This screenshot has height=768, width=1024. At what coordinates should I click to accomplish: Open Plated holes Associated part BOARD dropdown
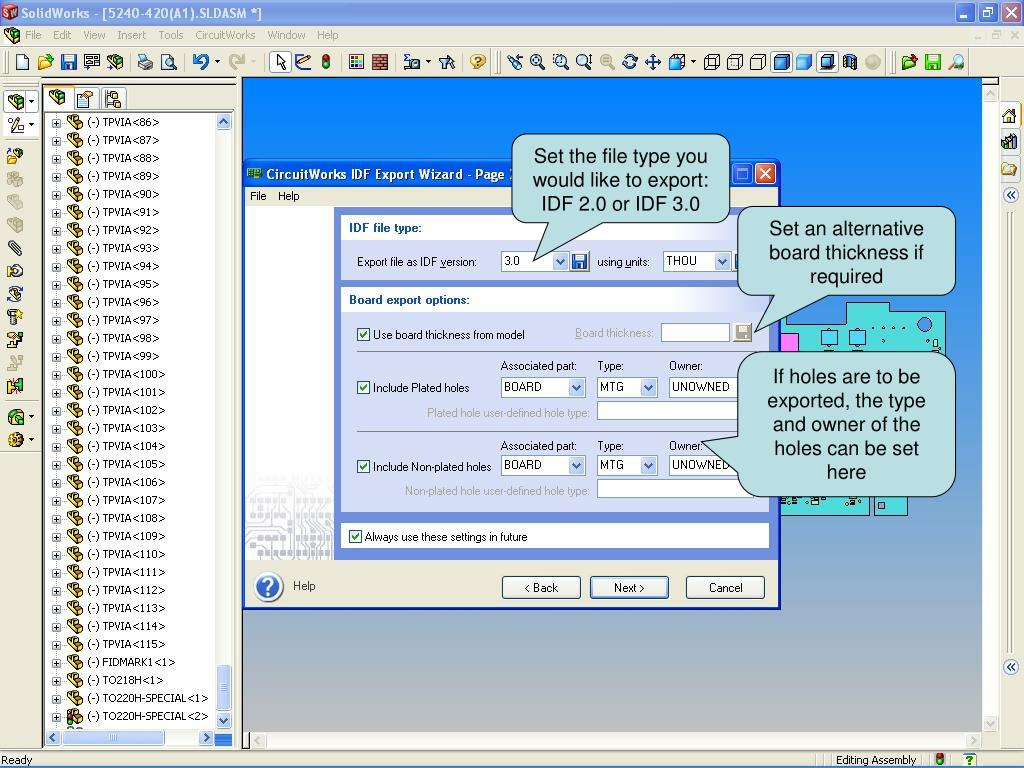click(x=576, y=387)
